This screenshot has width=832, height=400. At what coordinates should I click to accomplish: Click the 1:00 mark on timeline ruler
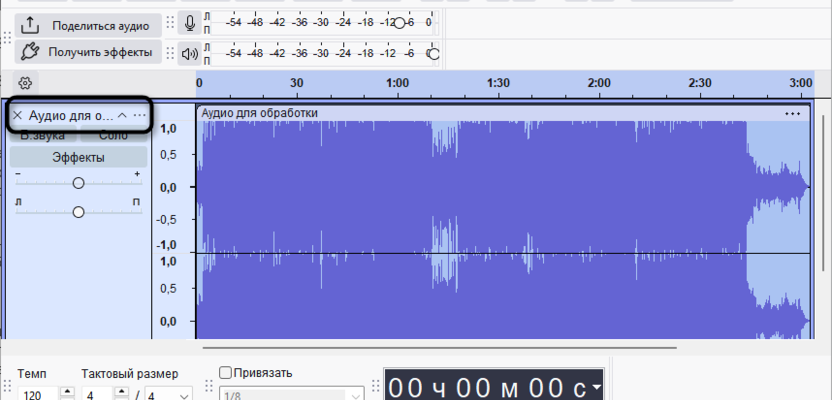pos(397,83)
